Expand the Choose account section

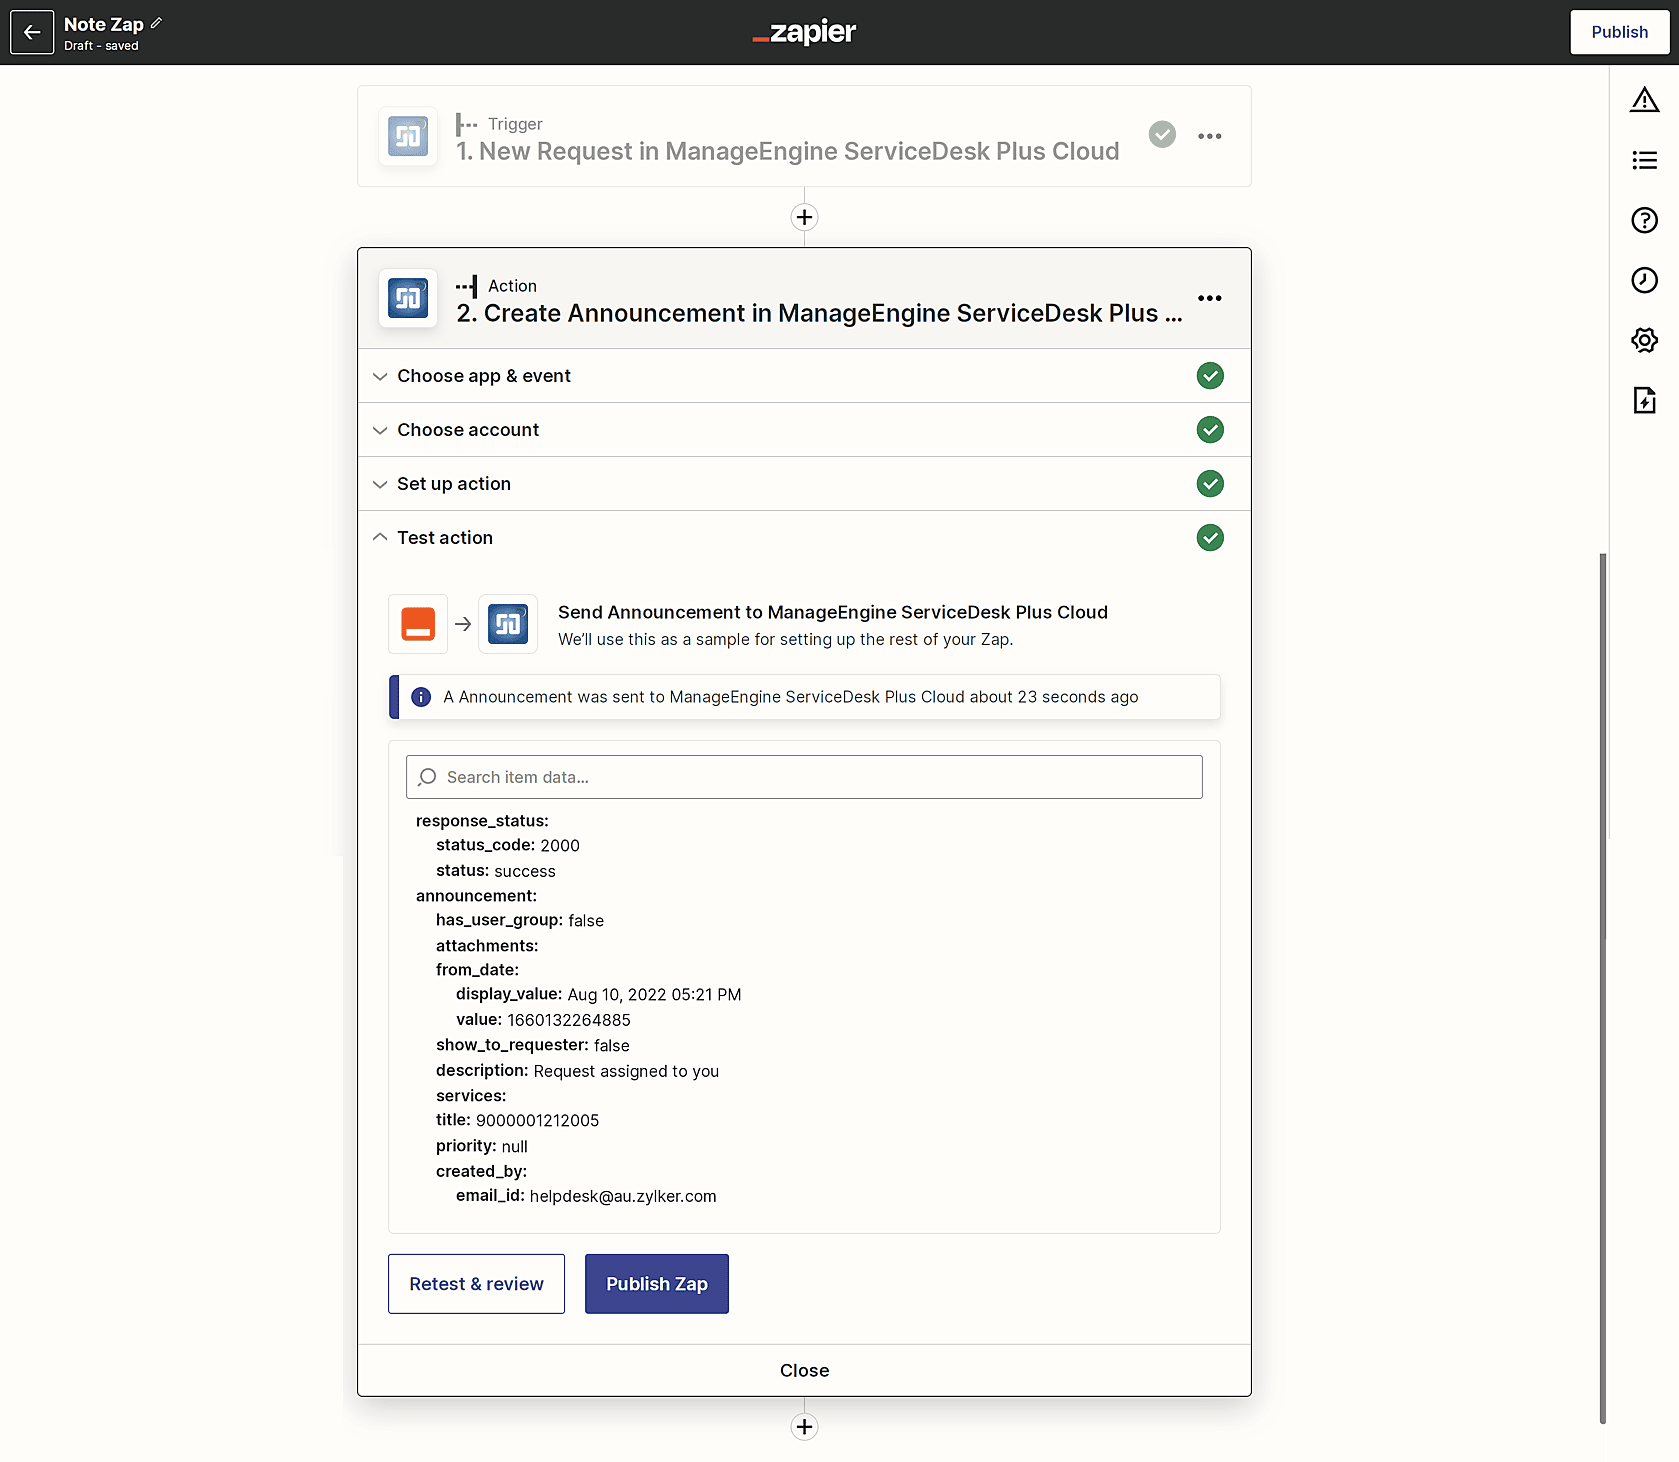click(x=804, y=430)
